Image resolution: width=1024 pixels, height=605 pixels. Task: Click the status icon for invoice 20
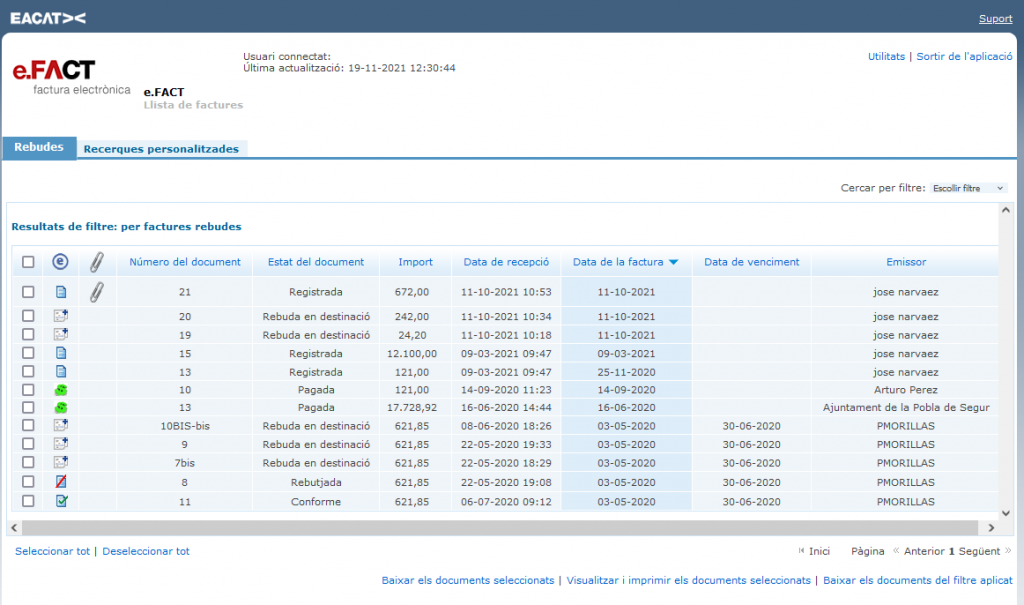tap(61, 316)
